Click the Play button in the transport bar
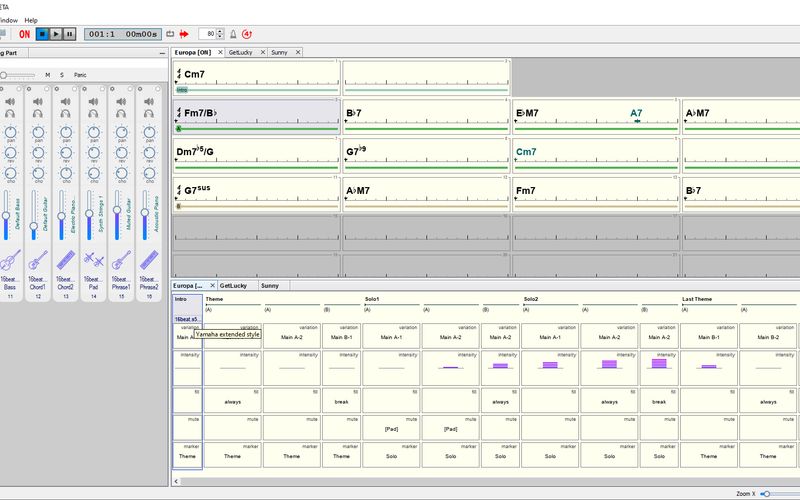The height and width of the screenshot is (500, 800). [56, 34]
